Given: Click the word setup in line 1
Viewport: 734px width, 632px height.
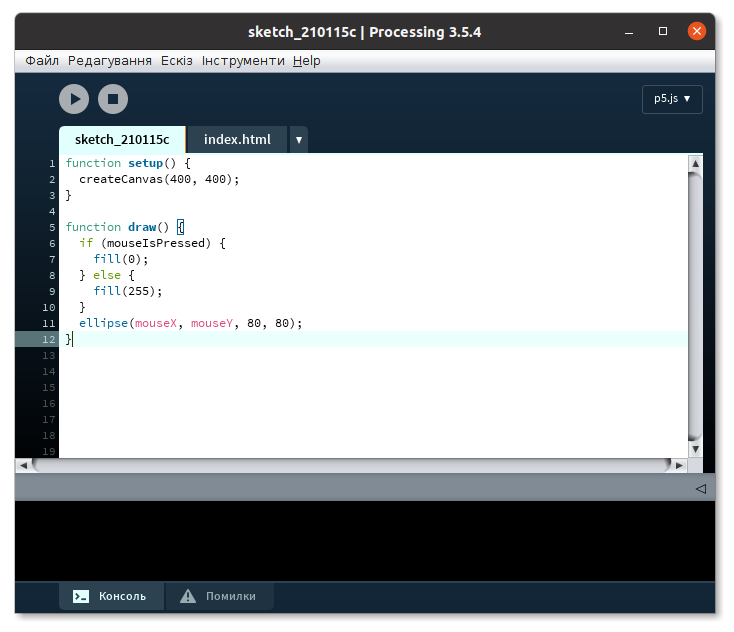Looking at the screenshot, I should tap(146, 163).
